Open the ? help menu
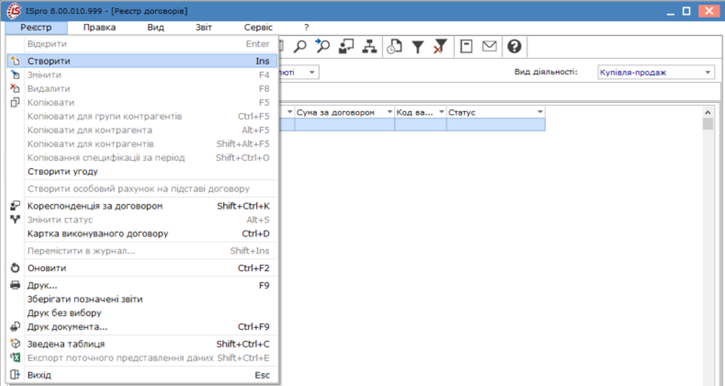Image resolution: width=725 pixels, height=386 pixels. pos(306,27)
